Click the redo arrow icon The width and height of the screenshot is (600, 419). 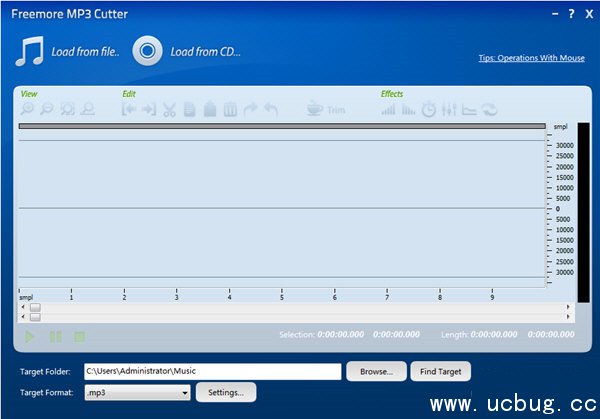[250, 110]
